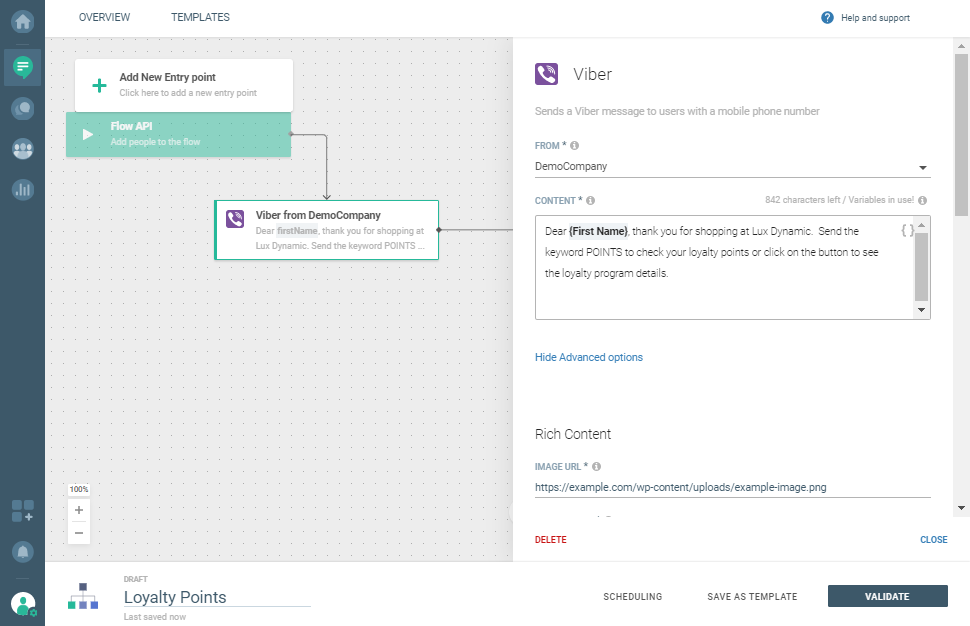Image resolution: width=970 pixels, height=626 pixels.
Task: Click the user account avatar icon
Action: click(22, 604)
